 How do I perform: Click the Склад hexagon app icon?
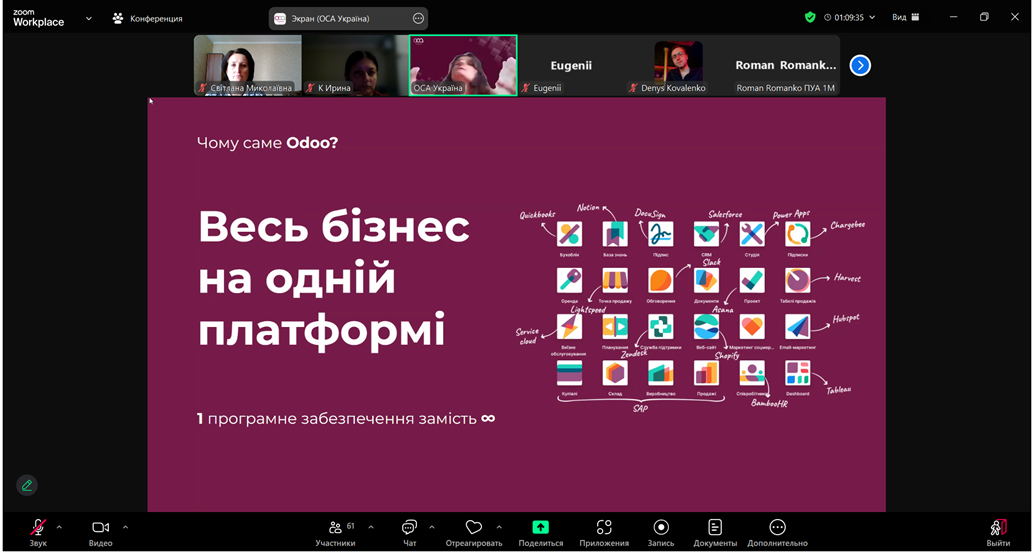[615, 373]
